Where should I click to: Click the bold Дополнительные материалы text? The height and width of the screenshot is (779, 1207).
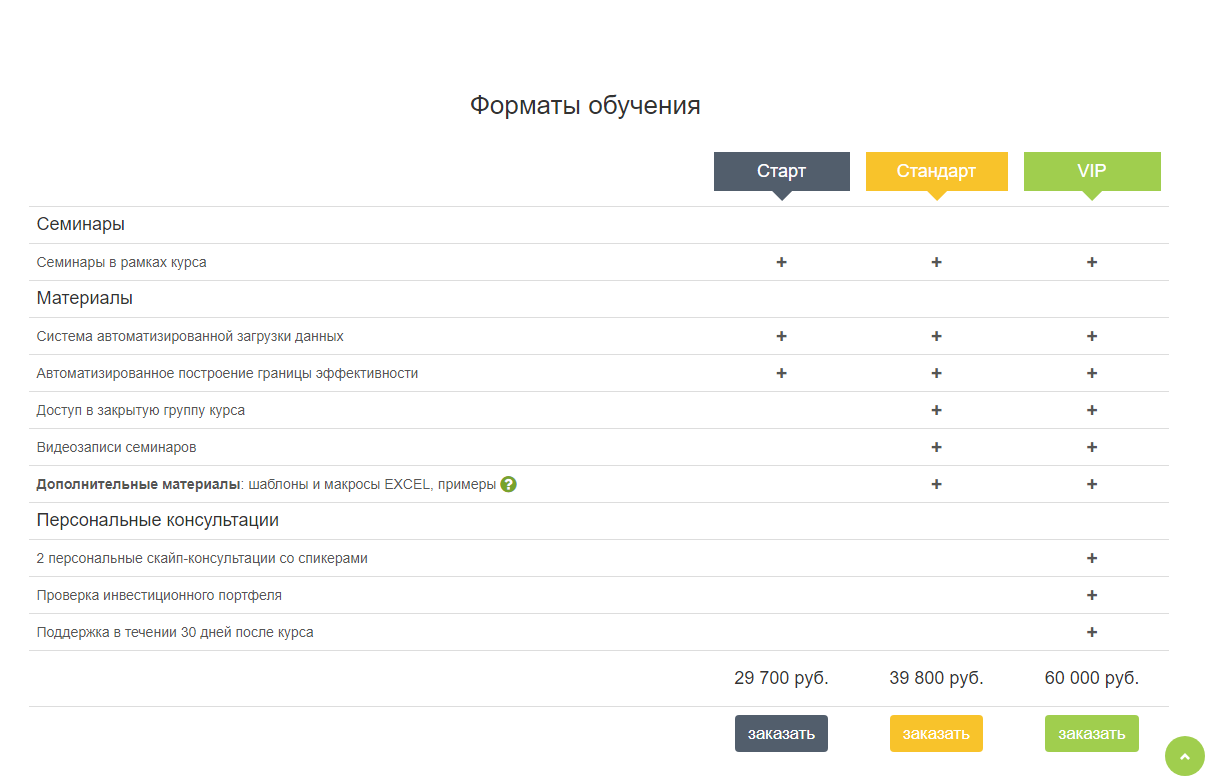(138, 484)
